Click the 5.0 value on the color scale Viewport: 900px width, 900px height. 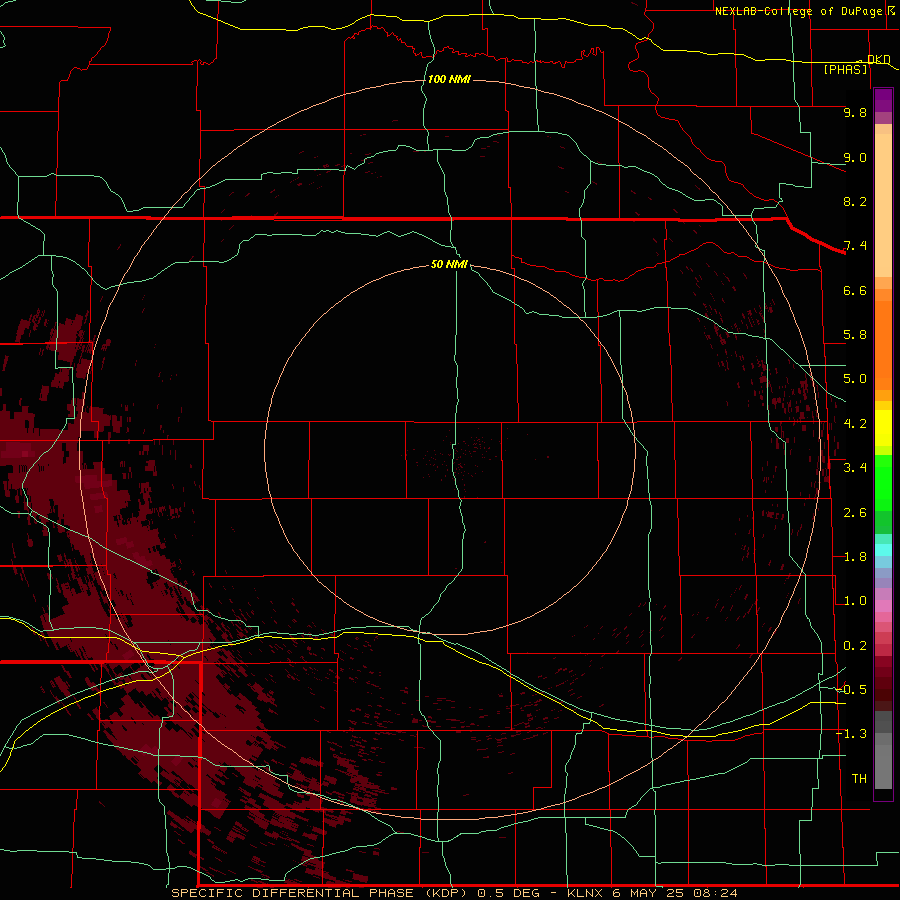[855, 379]
